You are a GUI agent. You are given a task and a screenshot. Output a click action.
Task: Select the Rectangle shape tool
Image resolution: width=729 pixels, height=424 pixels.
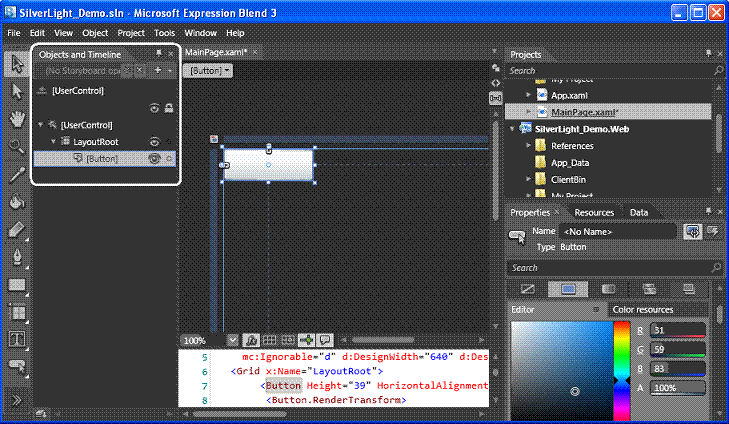coord(17,285)
